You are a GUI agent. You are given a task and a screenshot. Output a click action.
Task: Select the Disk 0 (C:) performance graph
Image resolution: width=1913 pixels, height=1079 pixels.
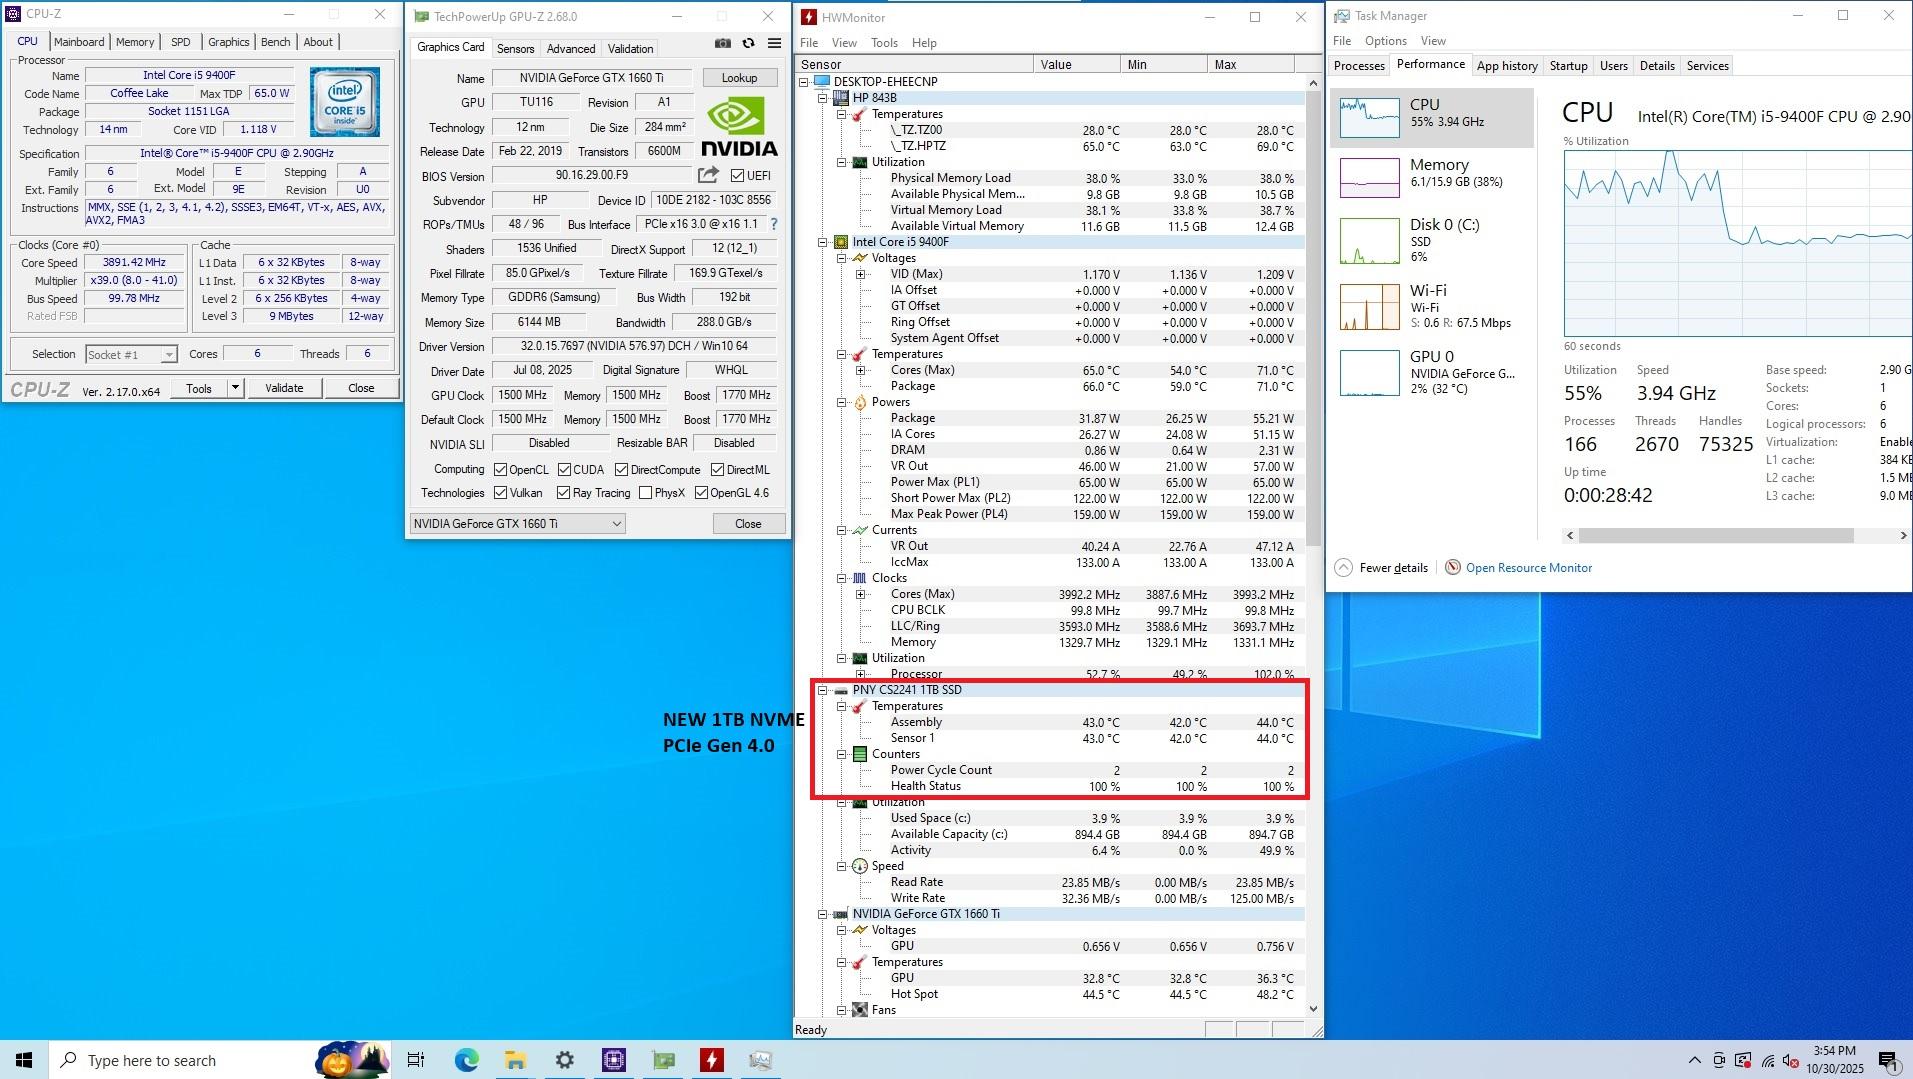tap(1432, 240)
